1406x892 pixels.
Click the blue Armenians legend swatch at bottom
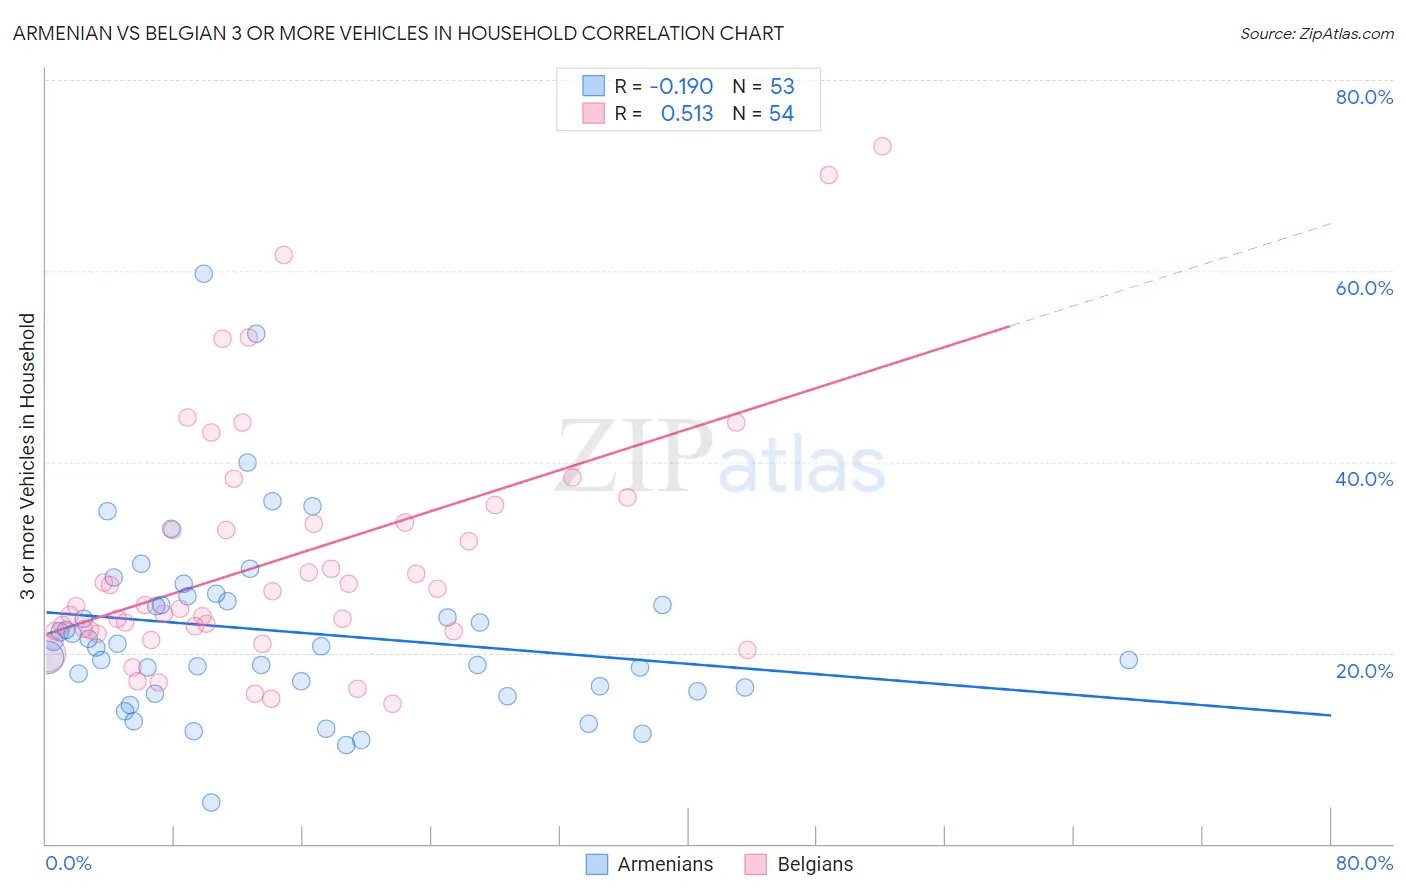597,864
